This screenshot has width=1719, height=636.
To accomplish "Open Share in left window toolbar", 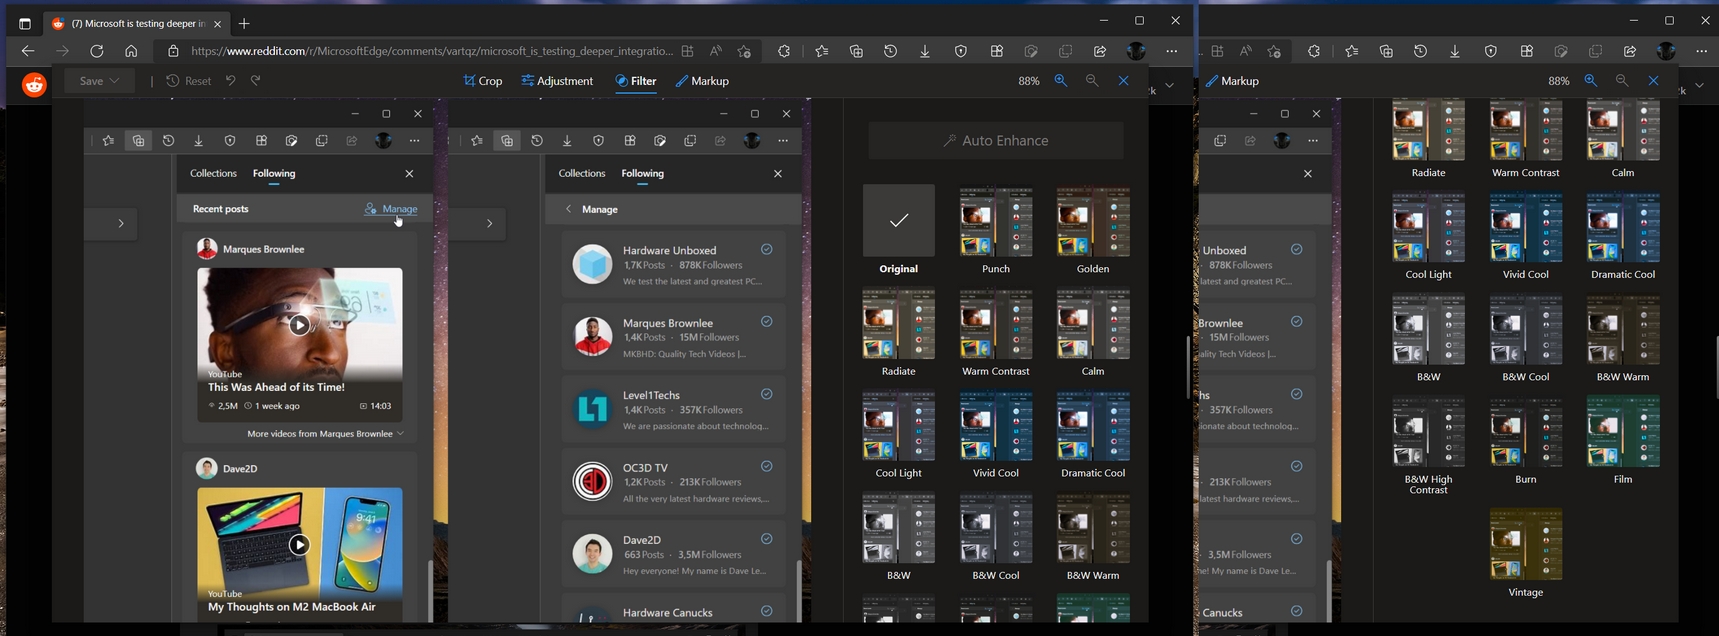I will (1100, 51).
